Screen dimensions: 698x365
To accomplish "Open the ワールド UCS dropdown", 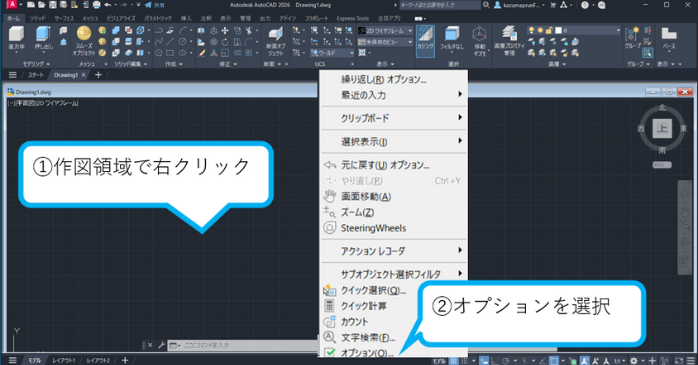I will coord(332,53).
